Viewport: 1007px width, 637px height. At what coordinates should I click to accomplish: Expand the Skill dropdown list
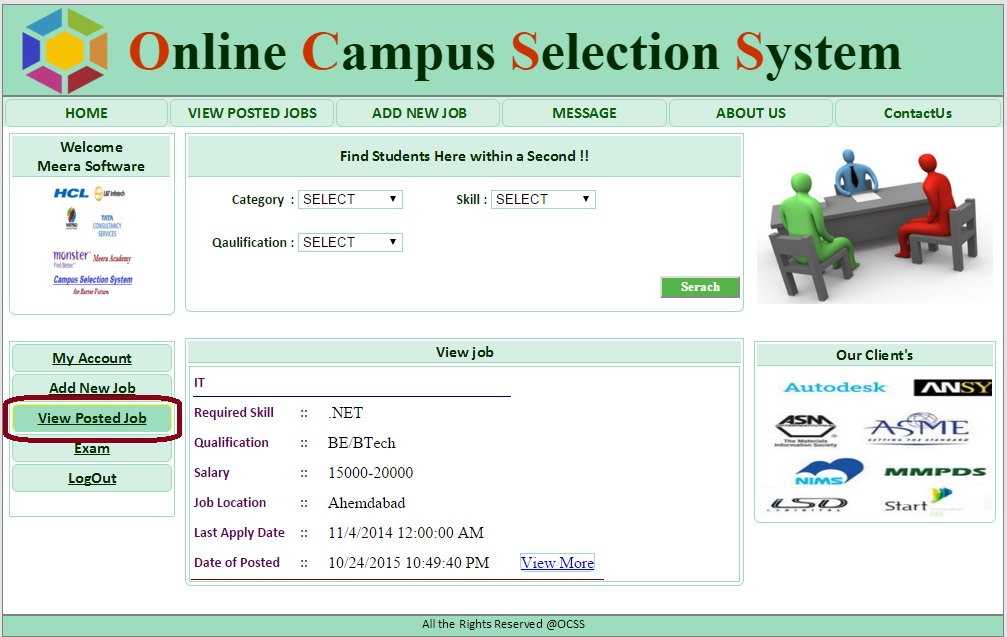click(543, 199)
